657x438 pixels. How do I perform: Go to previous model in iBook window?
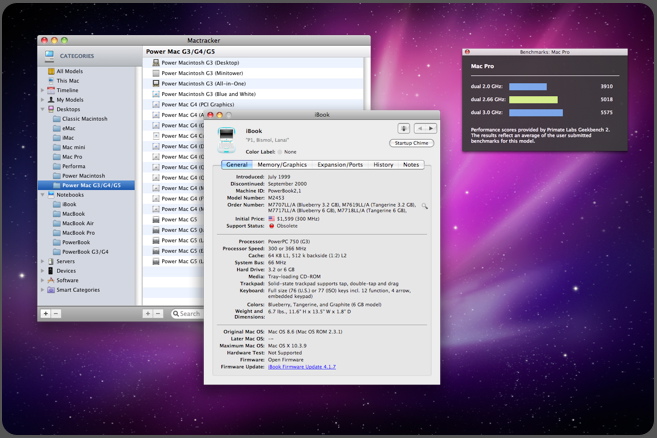click(420, 129)
